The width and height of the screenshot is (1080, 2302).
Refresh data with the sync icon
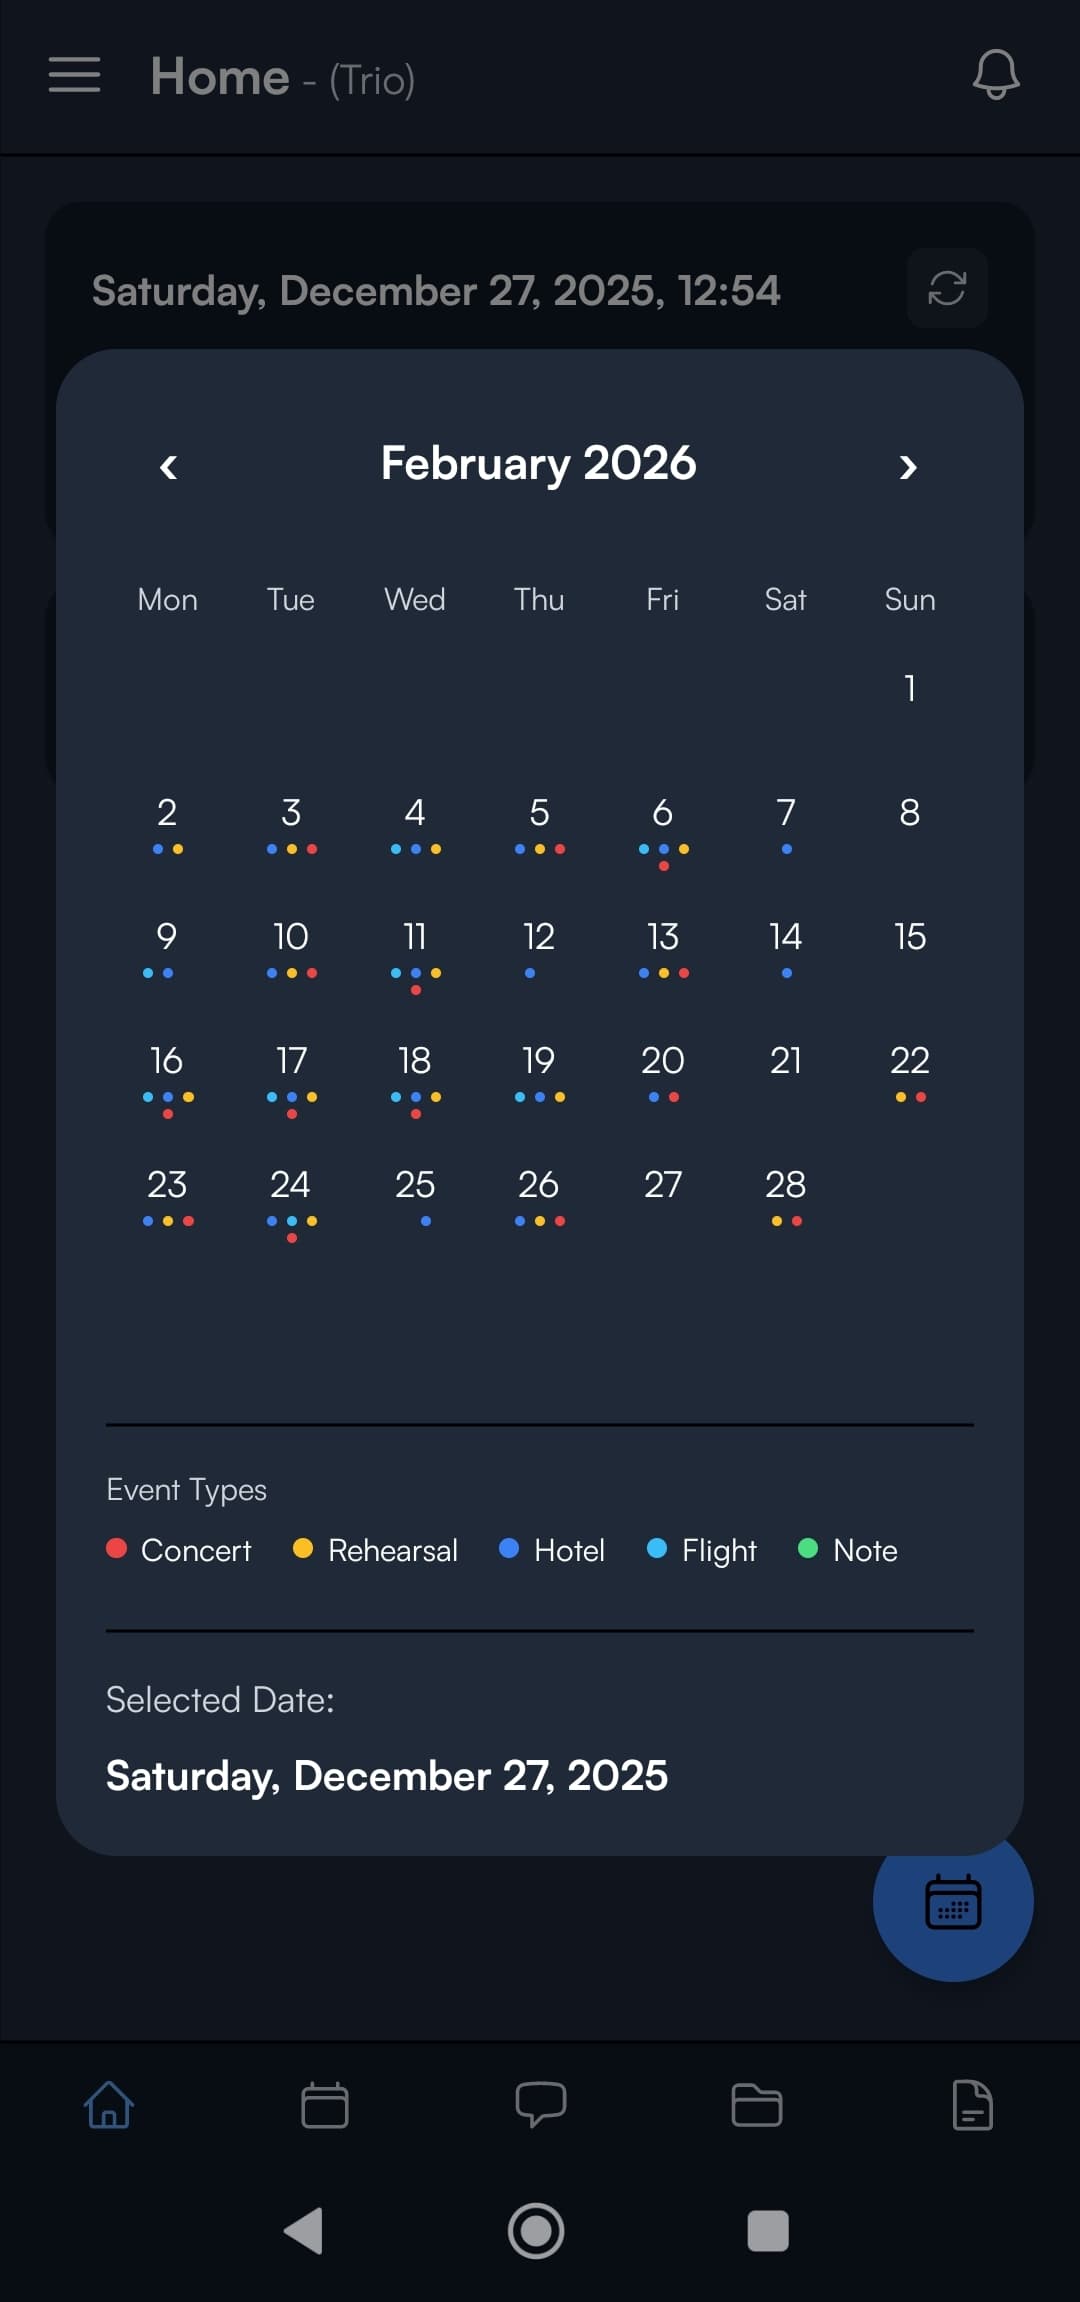pos(946,288)
